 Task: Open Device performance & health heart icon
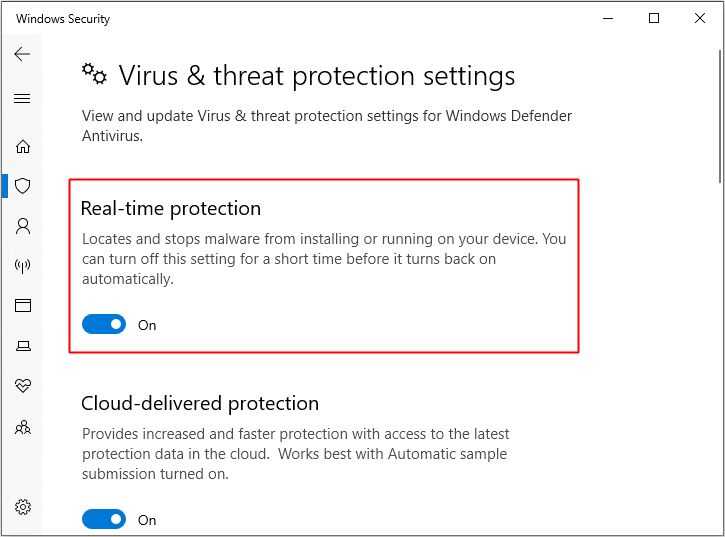23,385
